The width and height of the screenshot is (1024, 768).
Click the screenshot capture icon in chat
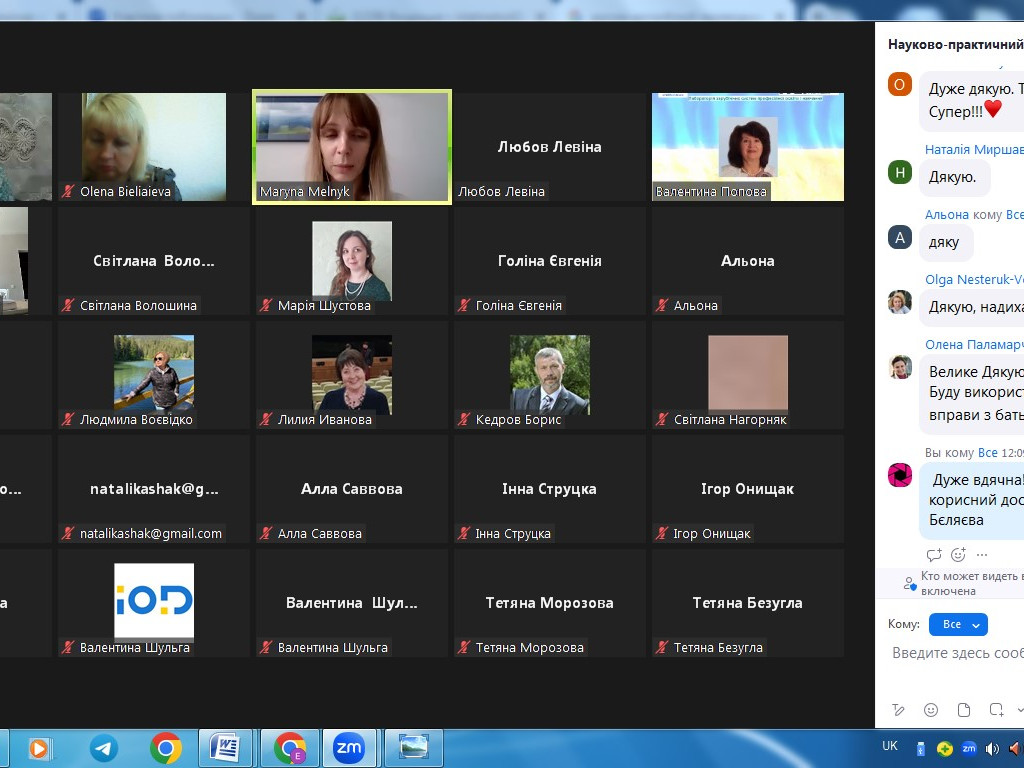coord(997,710)
